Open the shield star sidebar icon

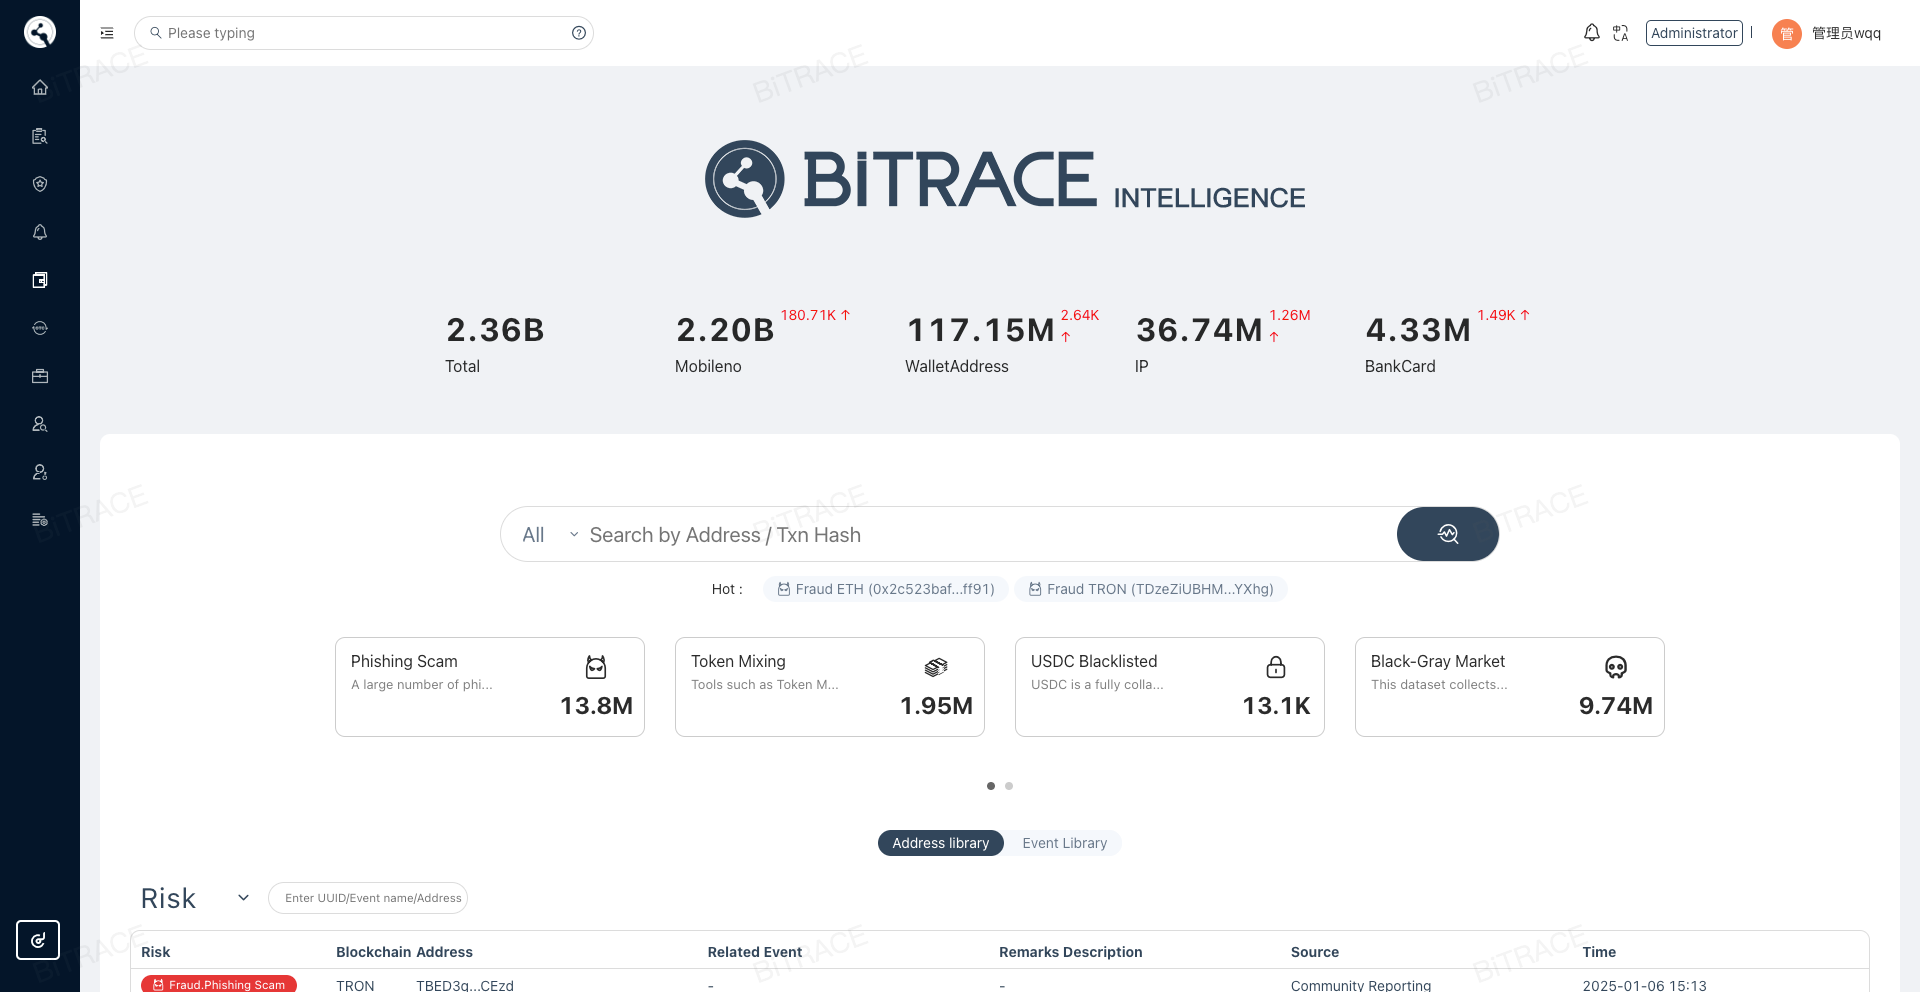click(40, 184)
